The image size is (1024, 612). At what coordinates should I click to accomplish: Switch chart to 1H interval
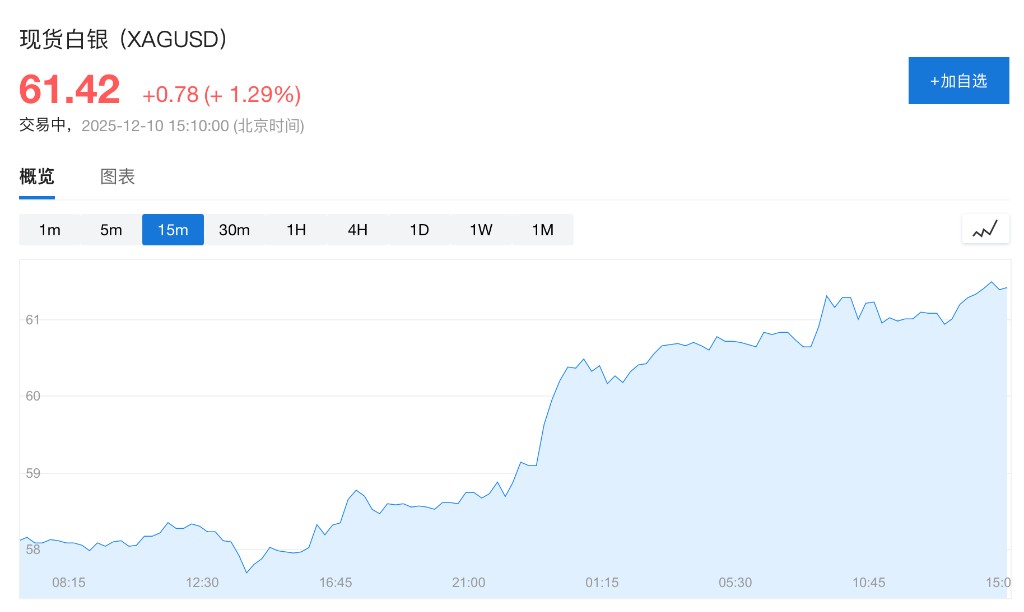[x=296, y=230]
